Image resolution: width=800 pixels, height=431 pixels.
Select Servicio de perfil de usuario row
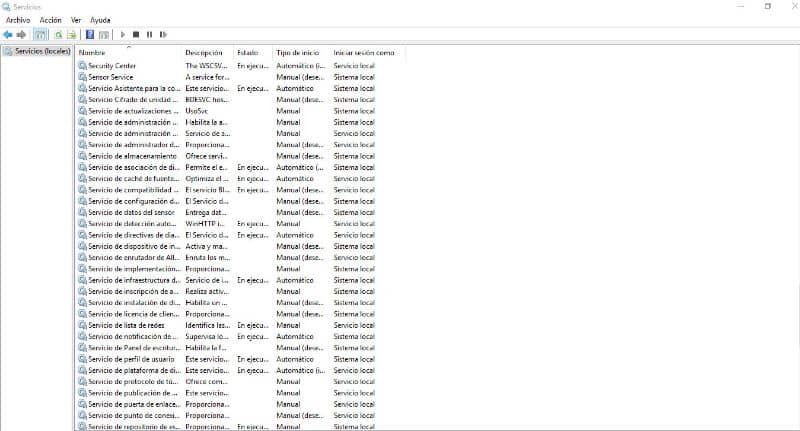pyautogui.click(x=227, y=359)
